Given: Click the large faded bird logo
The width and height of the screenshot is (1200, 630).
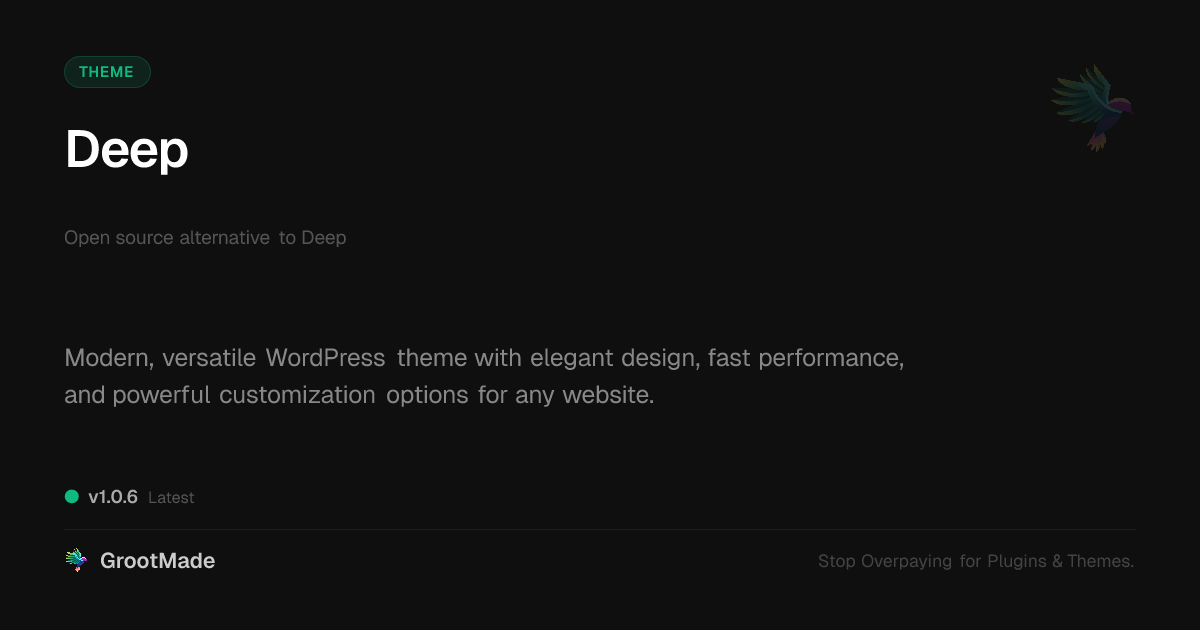Looking at the screenshot, I should click(1092, 107).
